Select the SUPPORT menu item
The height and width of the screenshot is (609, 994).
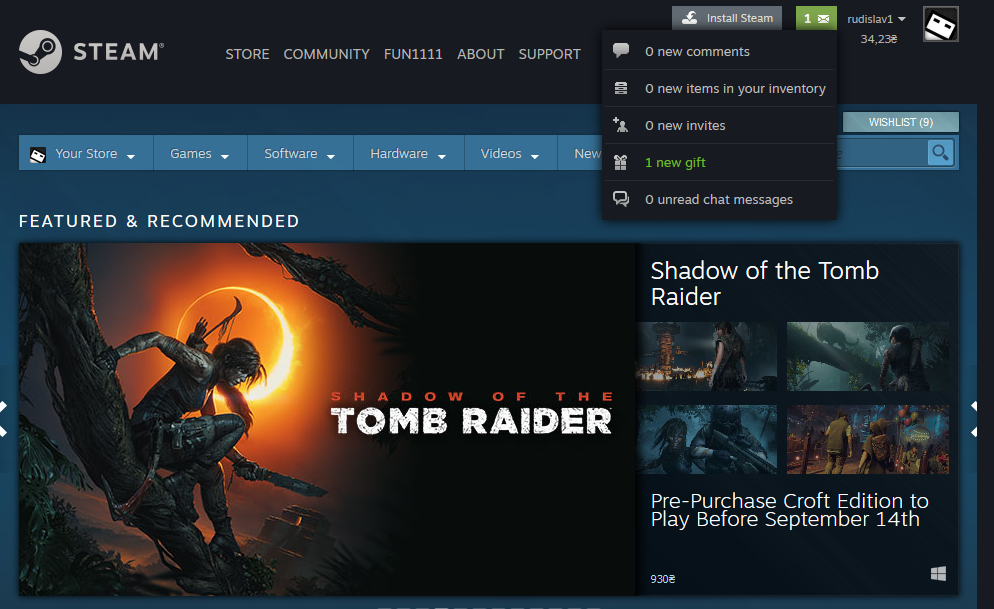coord(549,54)
